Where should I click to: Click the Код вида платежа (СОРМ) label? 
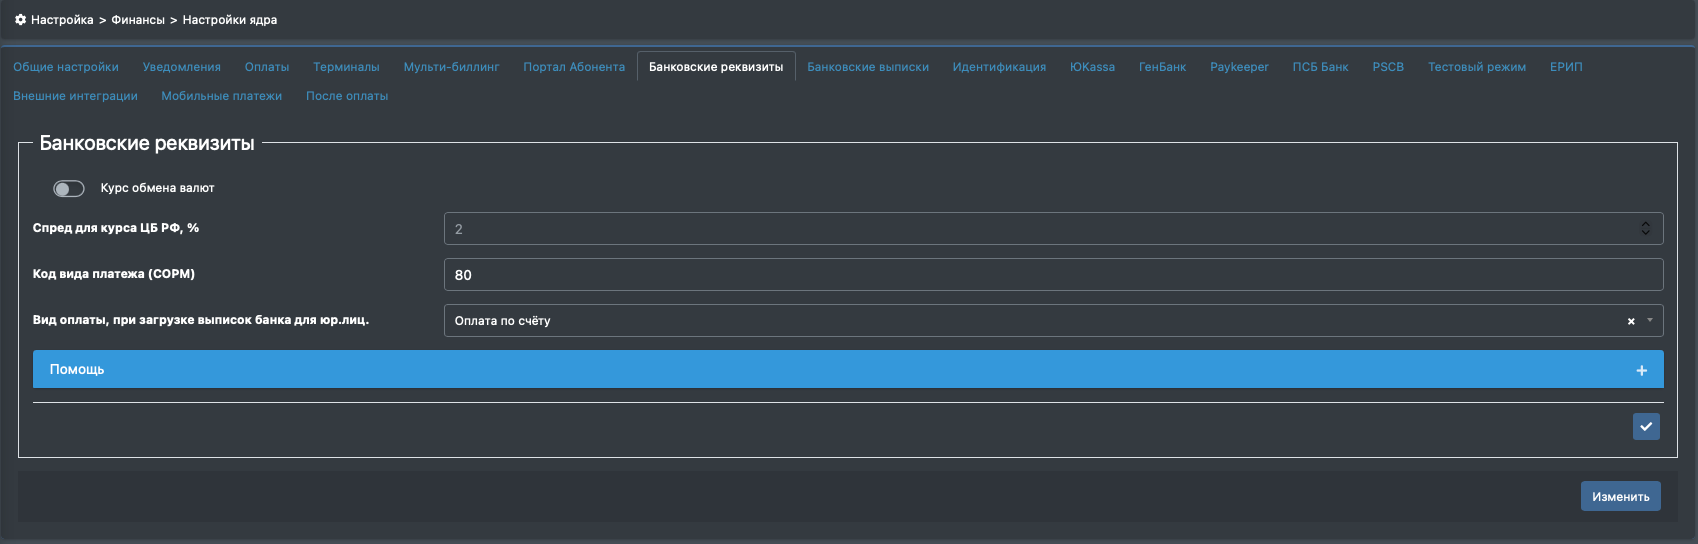tap(114, 274)
